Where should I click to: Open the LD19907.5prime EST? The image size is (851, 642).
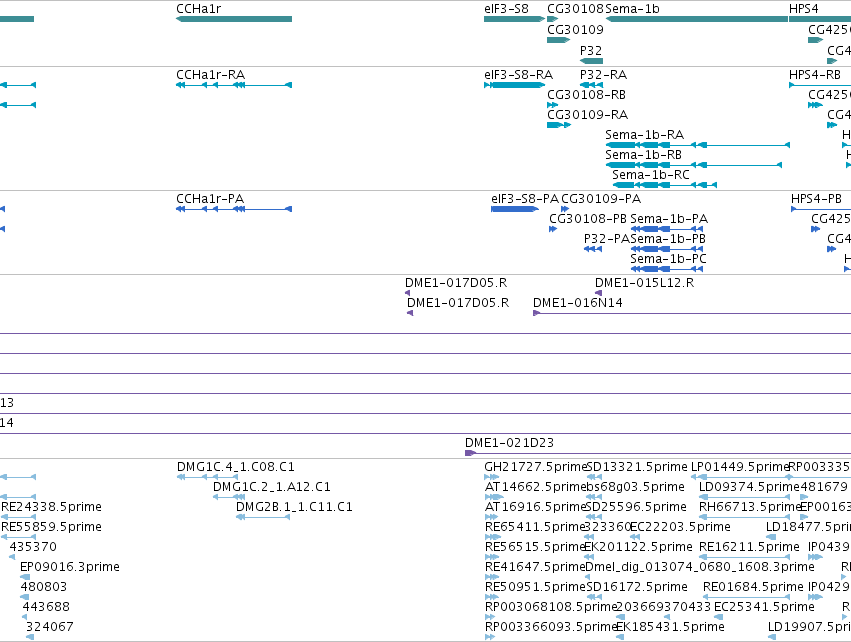coord(772,637)
